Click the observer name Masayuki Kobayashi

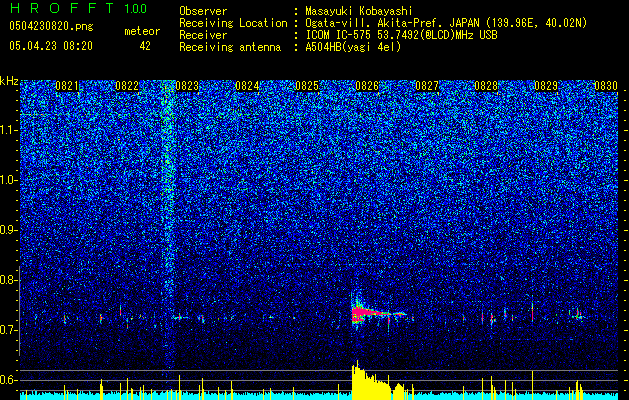(358, 11)
